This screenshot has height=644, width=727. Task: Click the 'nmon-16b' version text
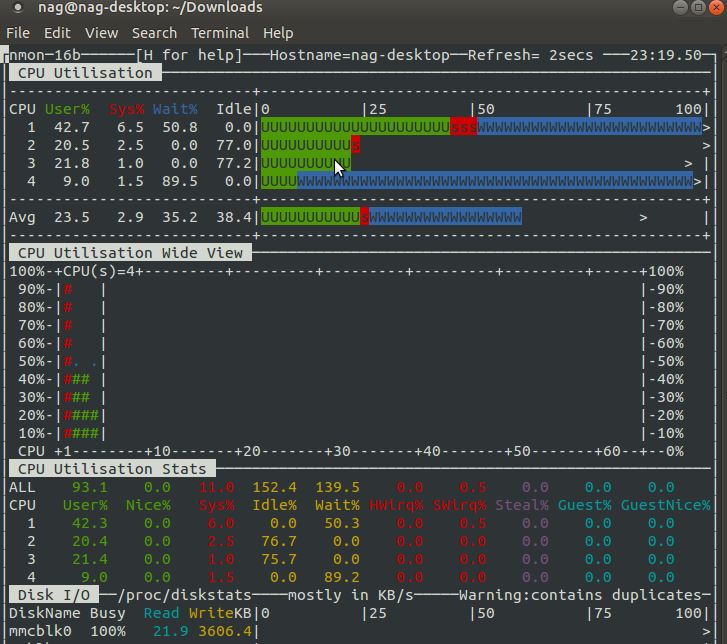click(x=45, y=55)
